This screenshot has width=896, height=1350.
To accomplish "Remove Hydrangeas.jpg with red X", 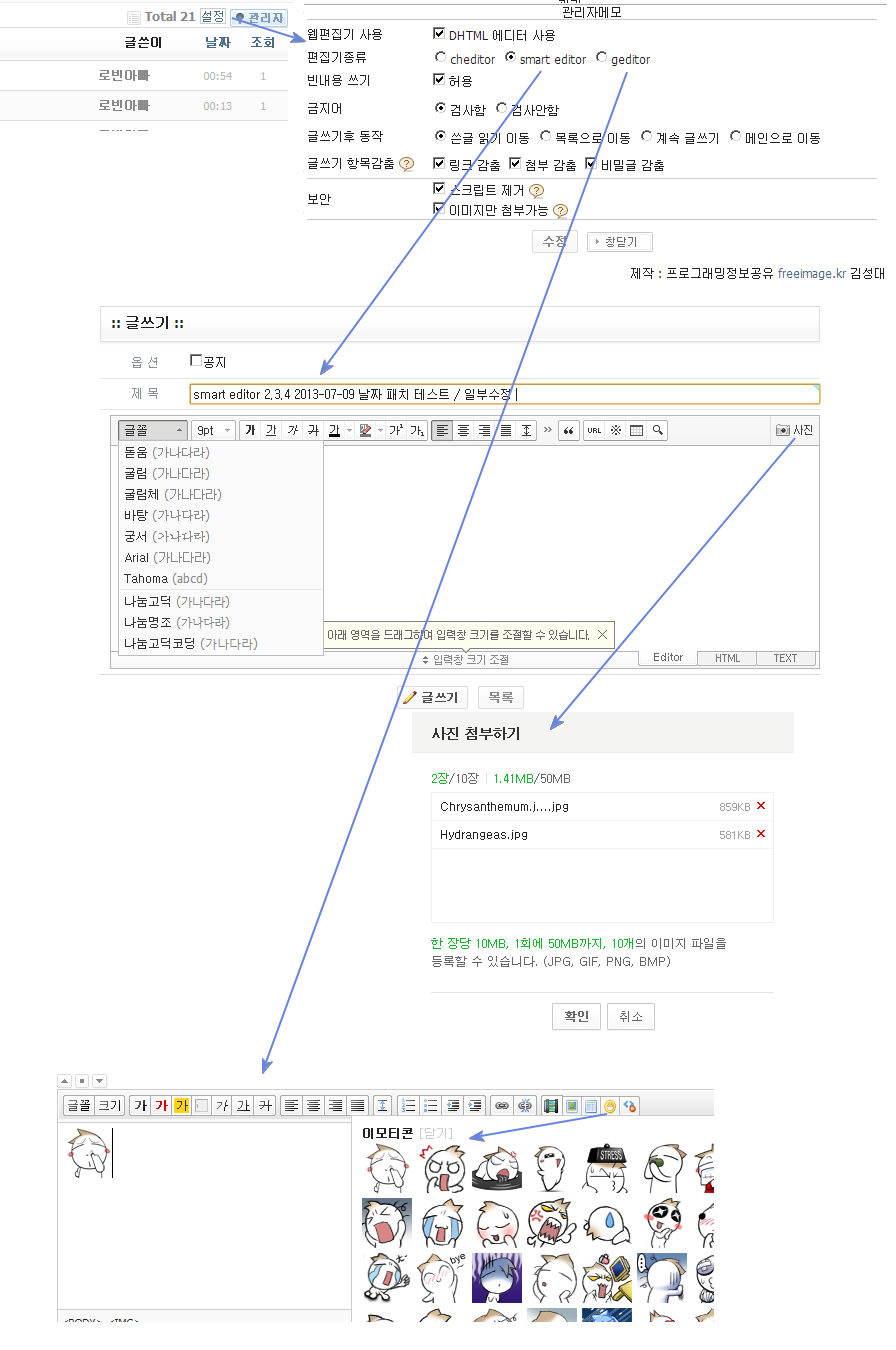I will pos(761,834).
